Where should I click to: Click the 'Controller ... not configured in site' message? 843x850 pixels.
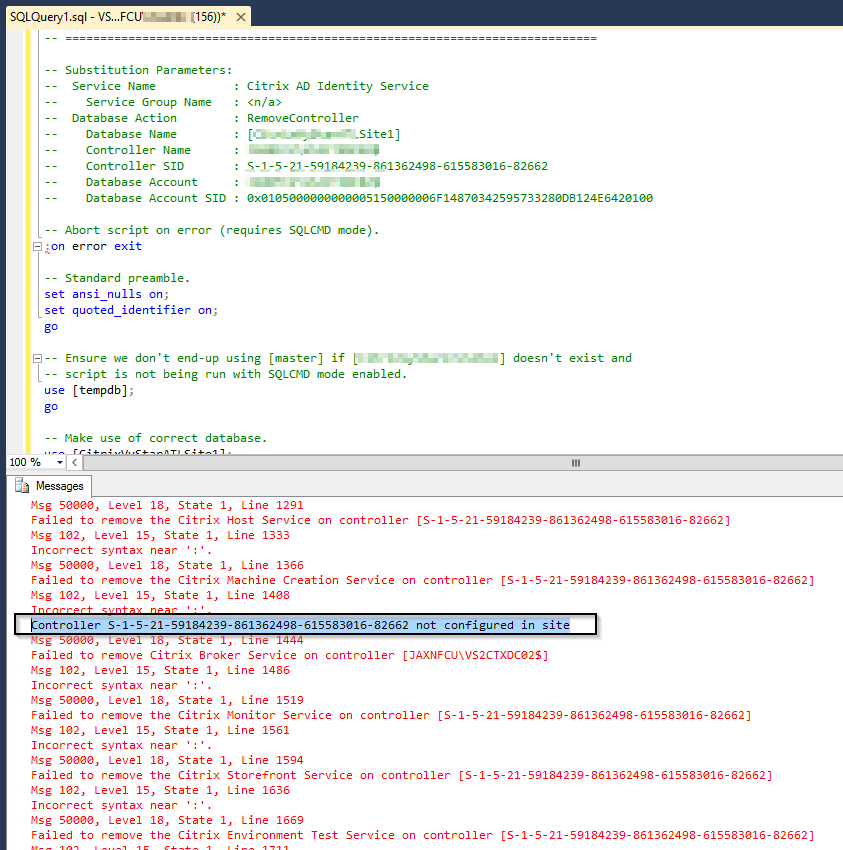pyautogui.click(x=300, y=625)
